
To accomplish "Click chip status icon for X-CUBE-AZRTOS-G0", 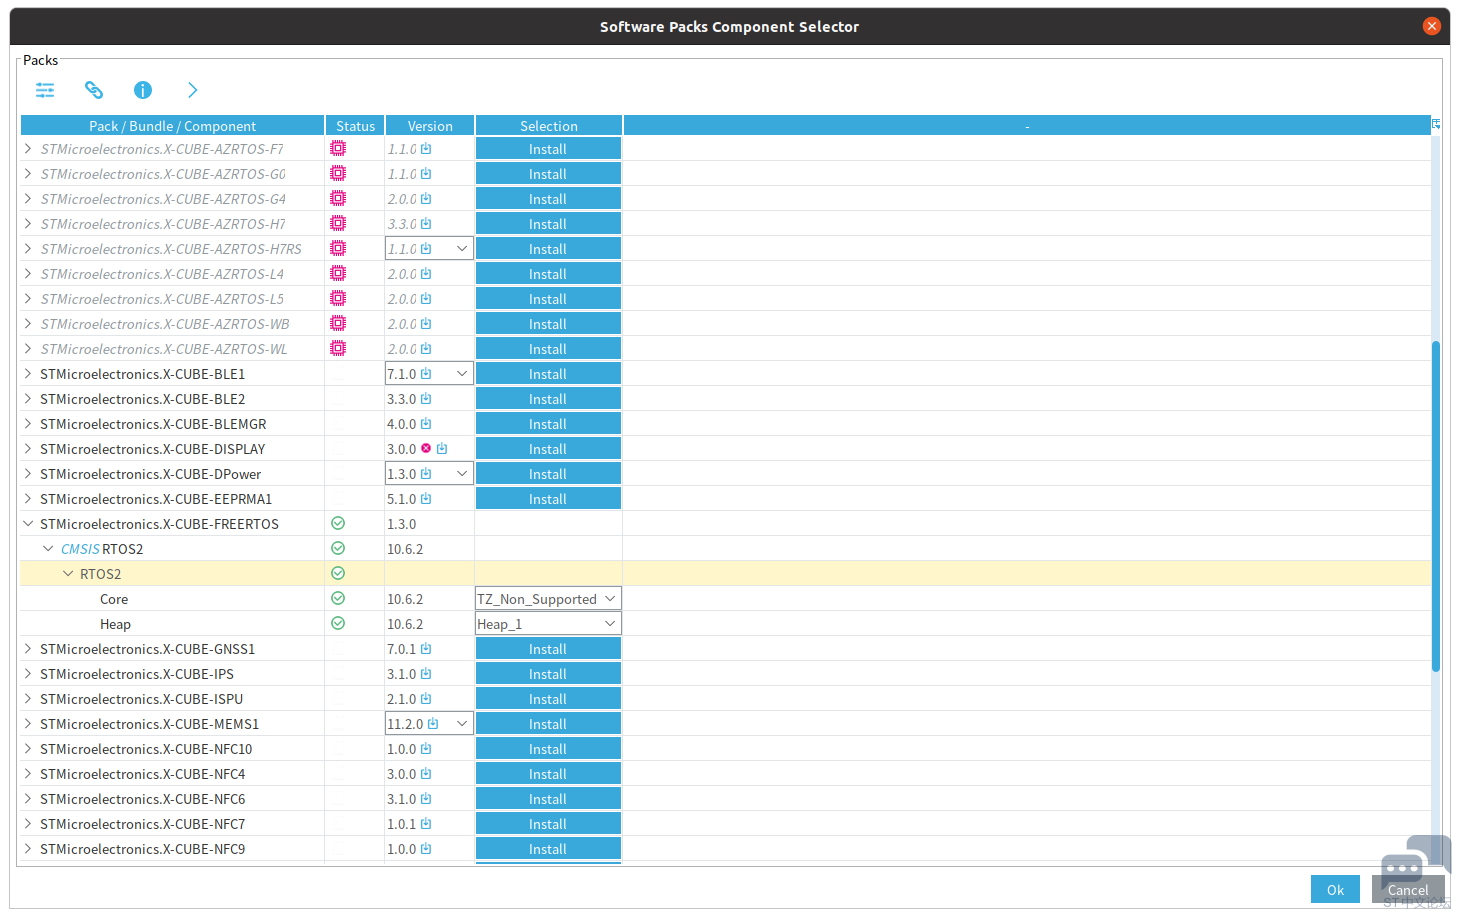I will click(338, 173).
